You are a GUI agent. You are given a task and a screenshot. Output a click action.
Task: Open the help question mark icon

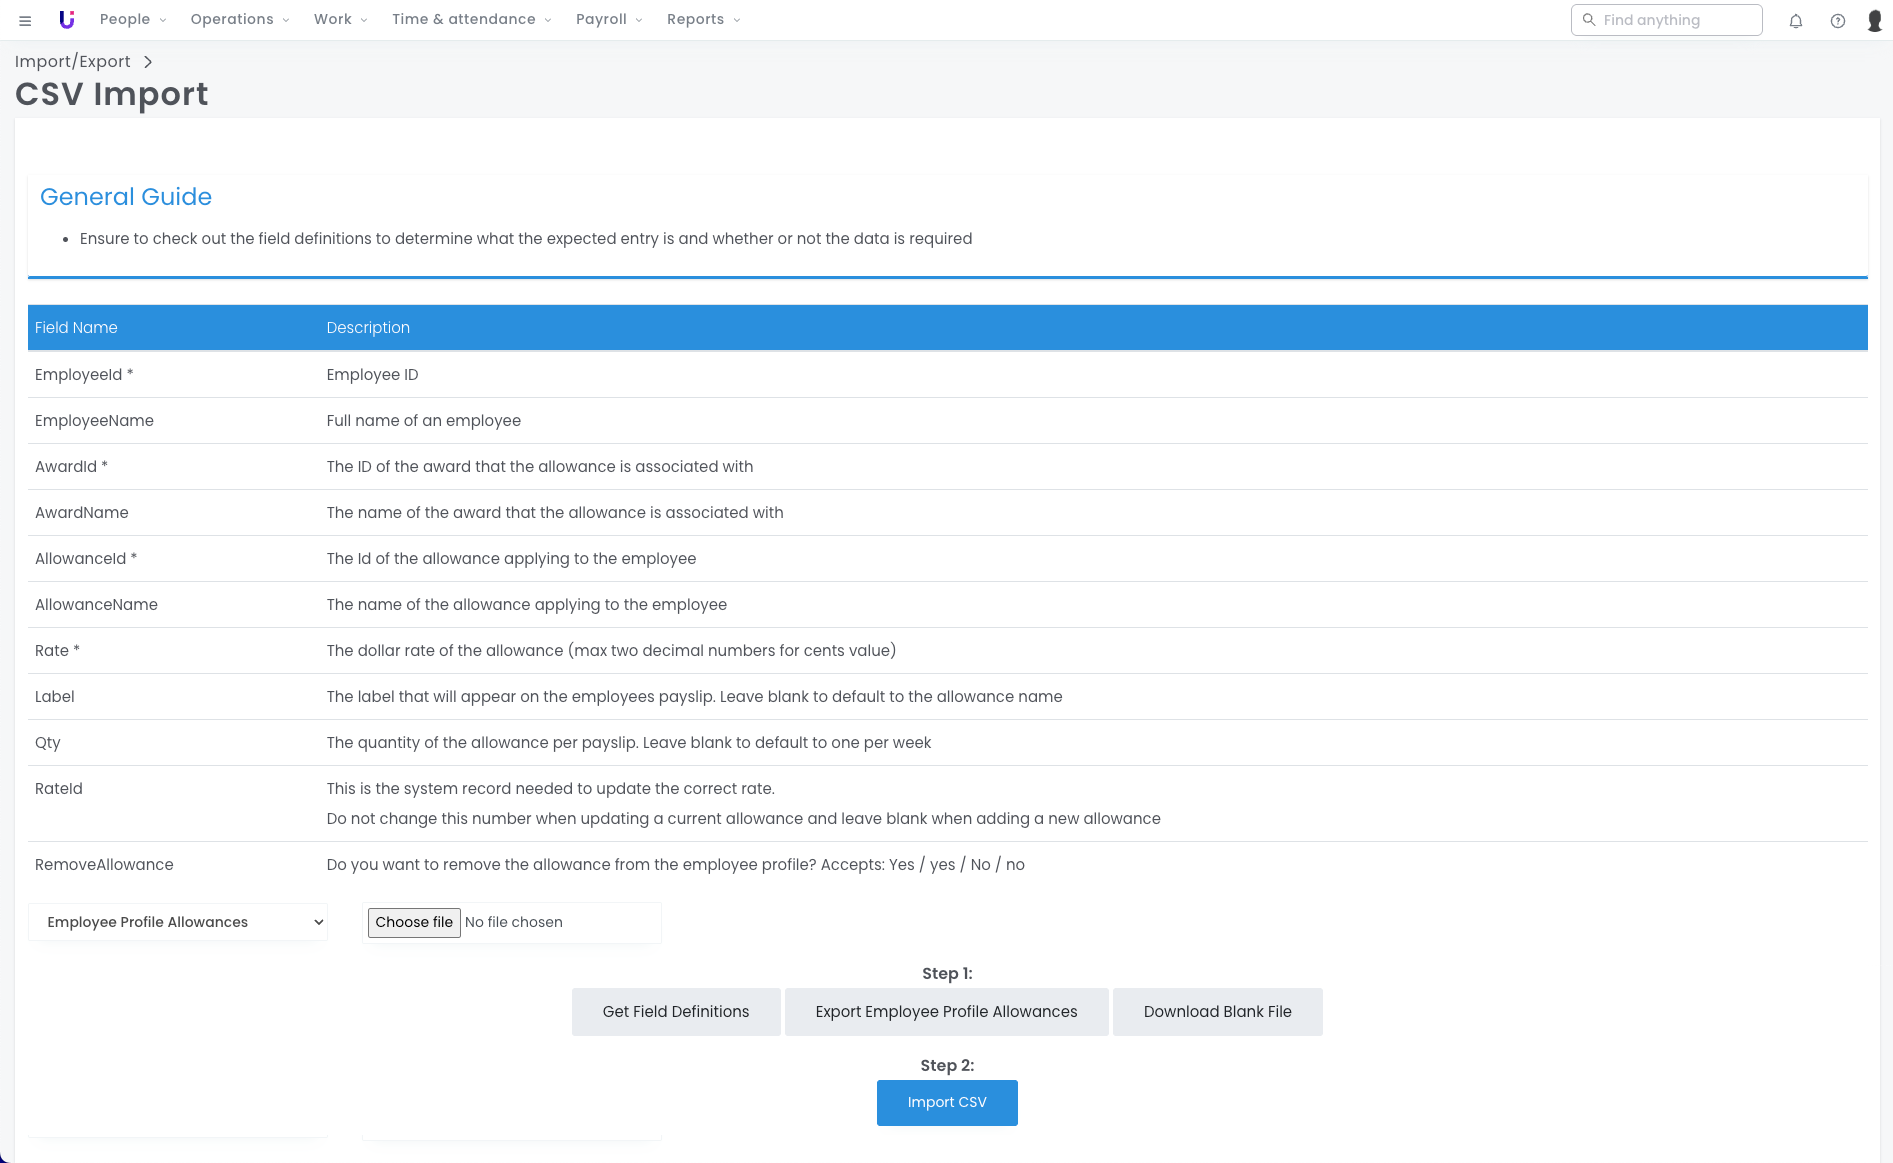pos(1838,21)
